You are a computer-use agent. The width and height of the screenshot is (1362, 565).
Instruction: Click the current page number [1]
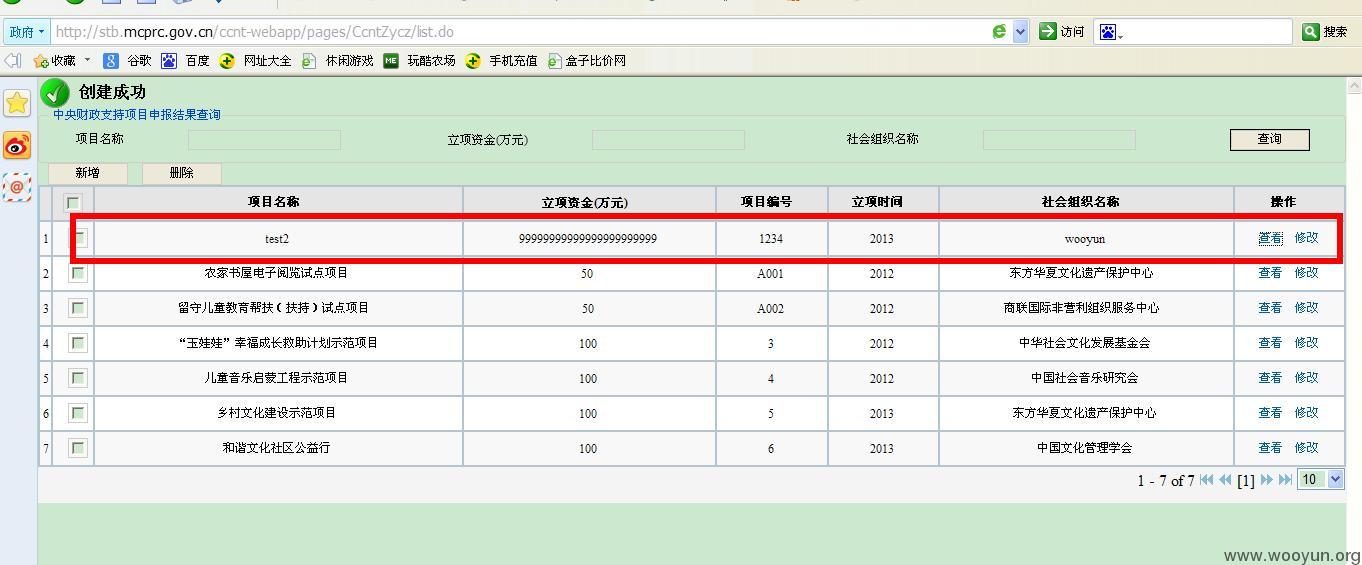[x=1245, y=481]
